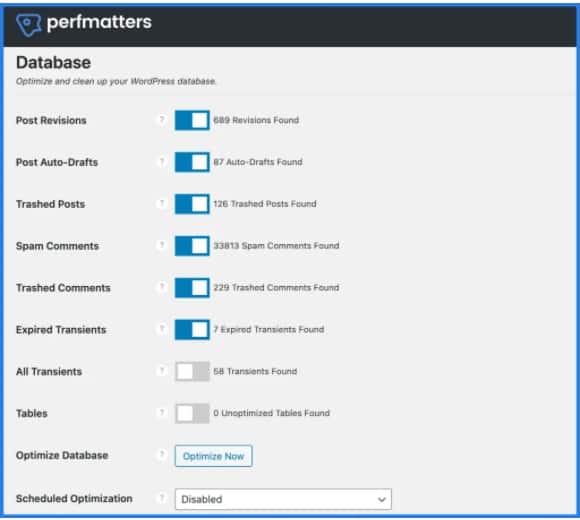Click help icon for Optimize Database
The image size is (580, 520).
click(x=162, y=455)
